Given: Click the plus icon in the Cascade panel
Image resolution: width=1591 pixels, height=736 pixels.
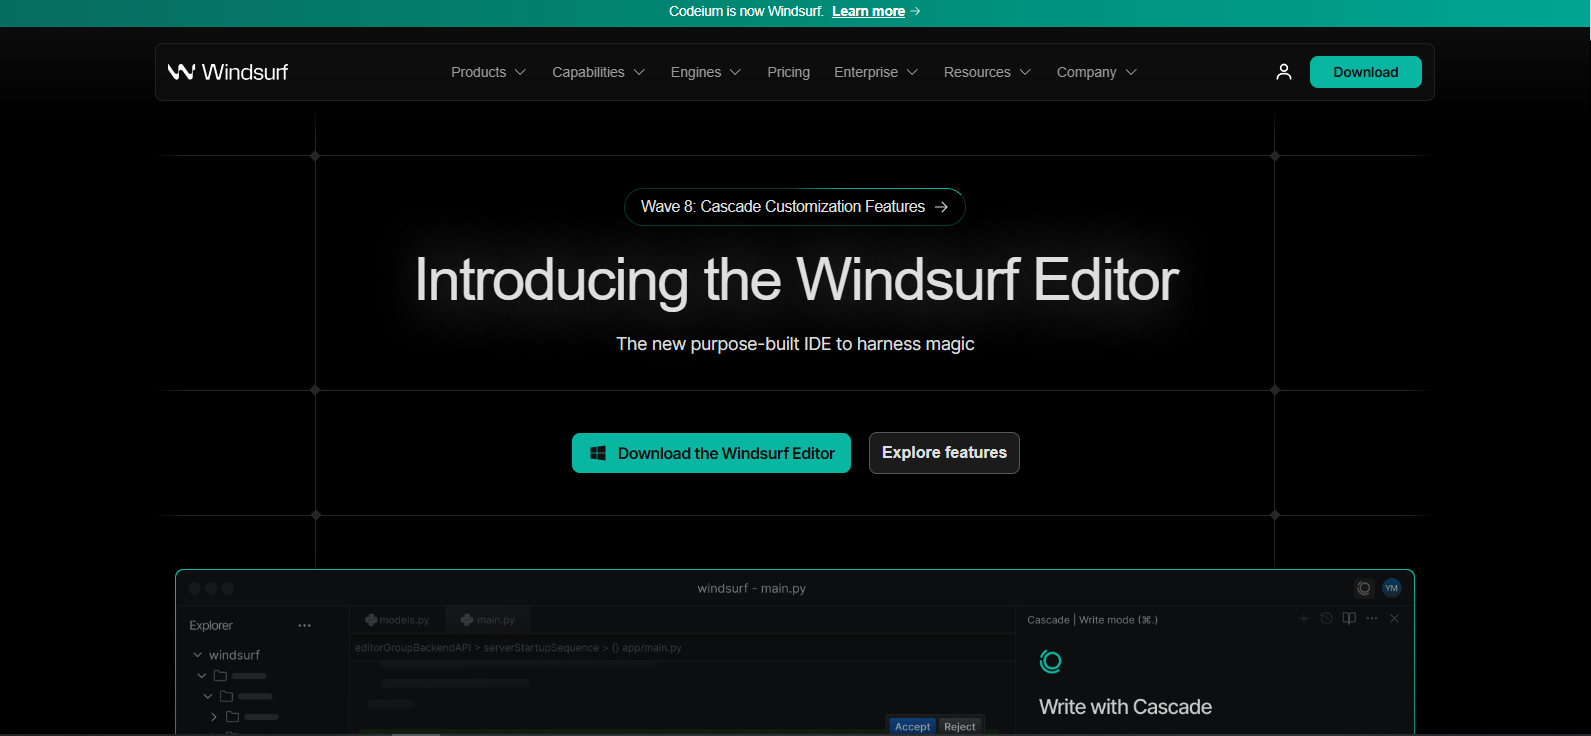Looking at the screenshot, I should (x=1304, y=619).
